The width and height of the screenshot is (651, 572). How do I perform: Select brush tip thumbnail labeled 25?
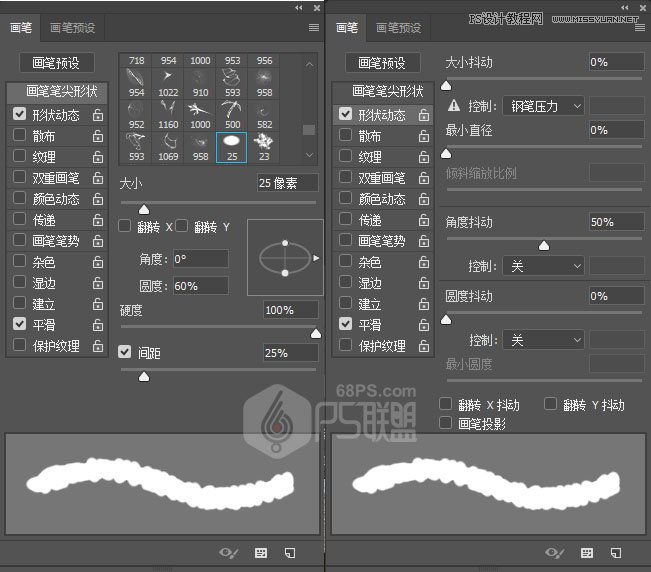(x=232, y=147)
